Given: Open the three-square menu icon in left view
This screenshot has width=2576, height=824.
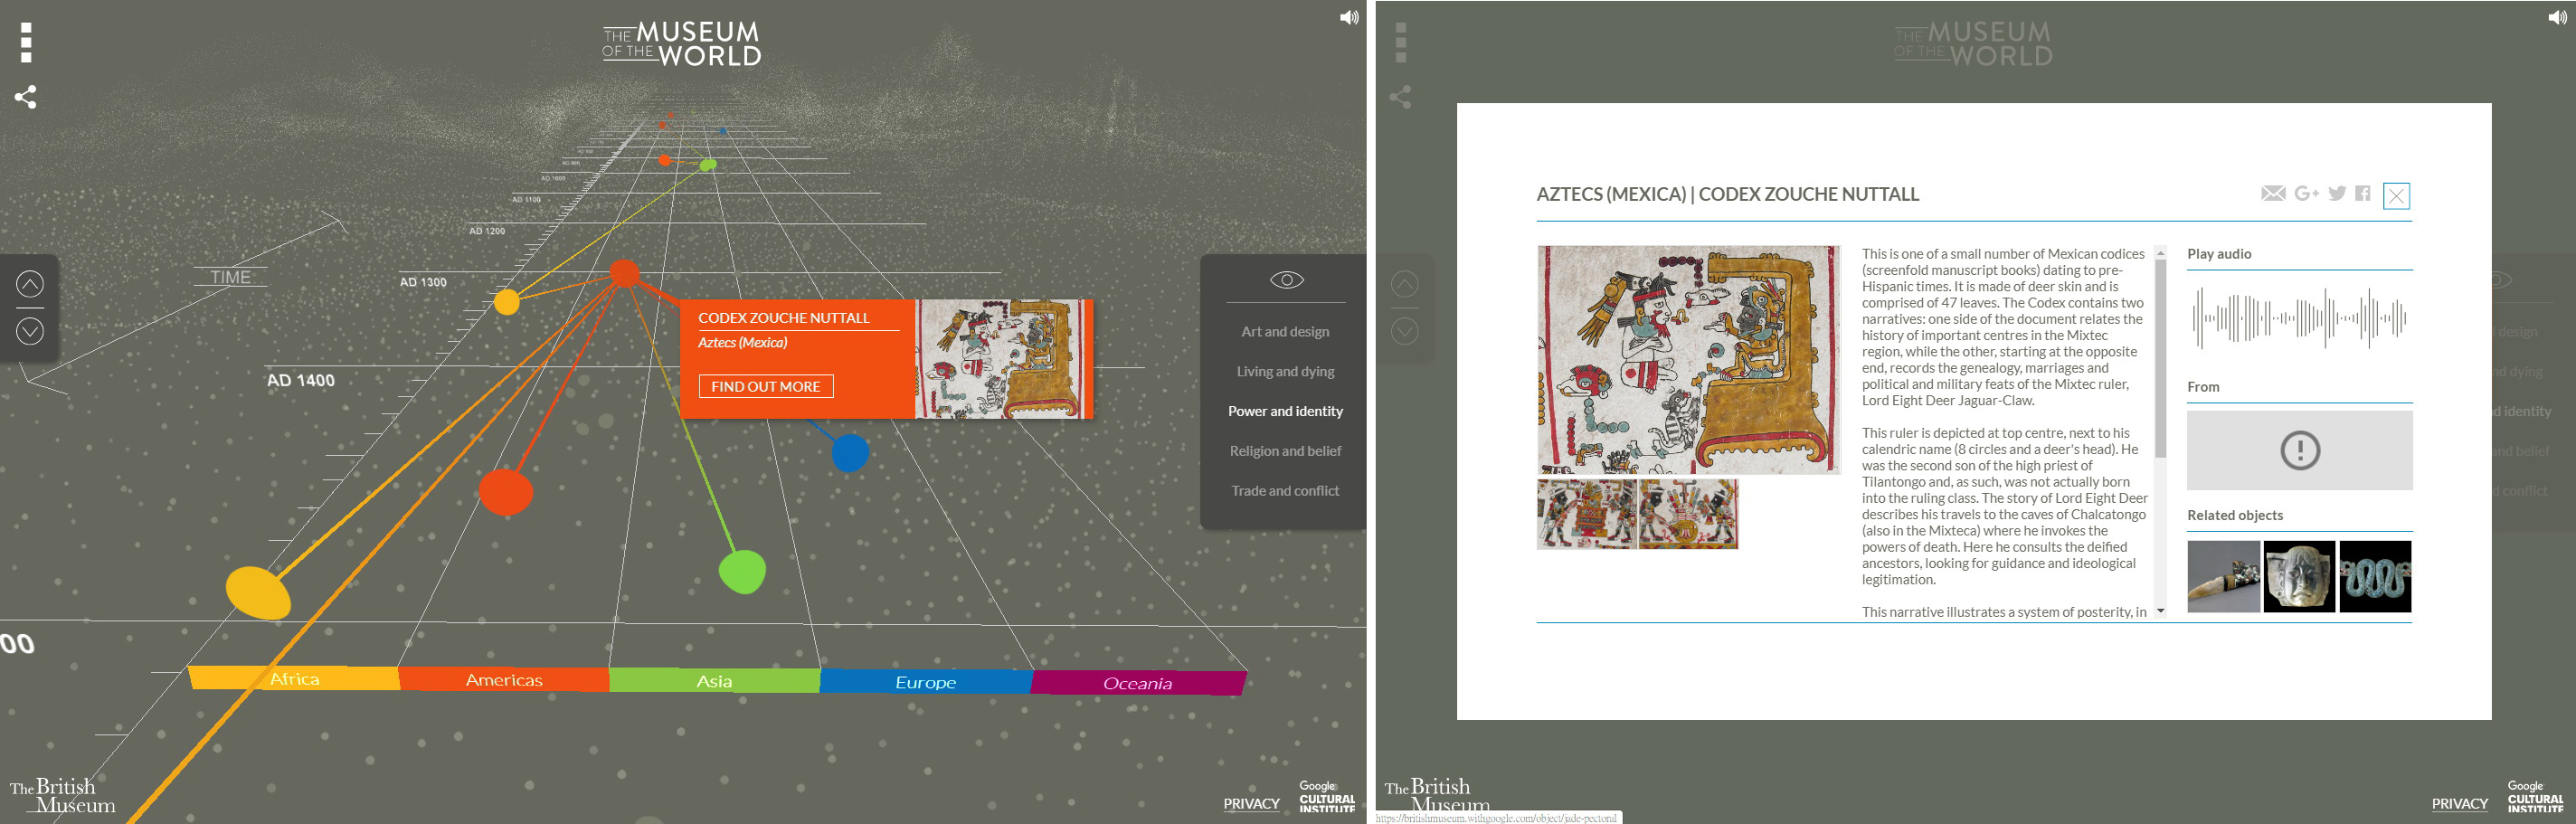Looking at the screenshot, I should click(x=27, y=43).
